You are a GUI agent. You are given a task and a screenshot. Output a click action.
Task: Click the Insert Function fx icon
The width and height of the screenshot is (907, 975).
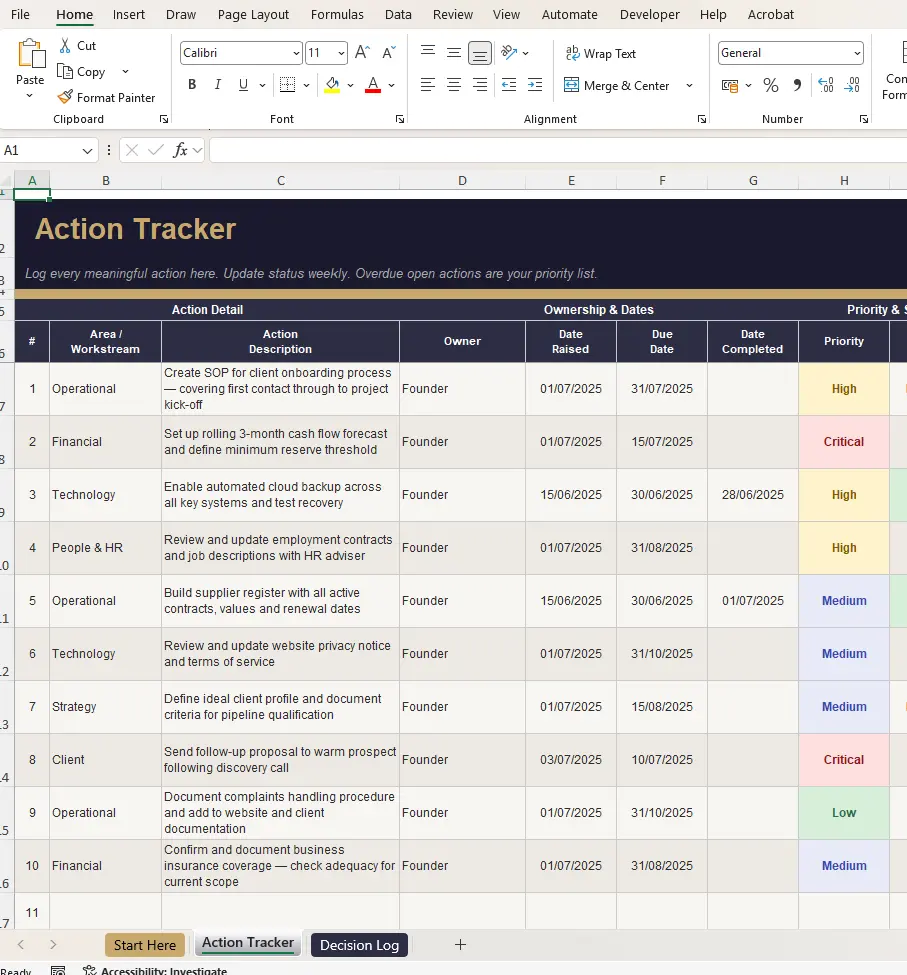pos(180,150)
